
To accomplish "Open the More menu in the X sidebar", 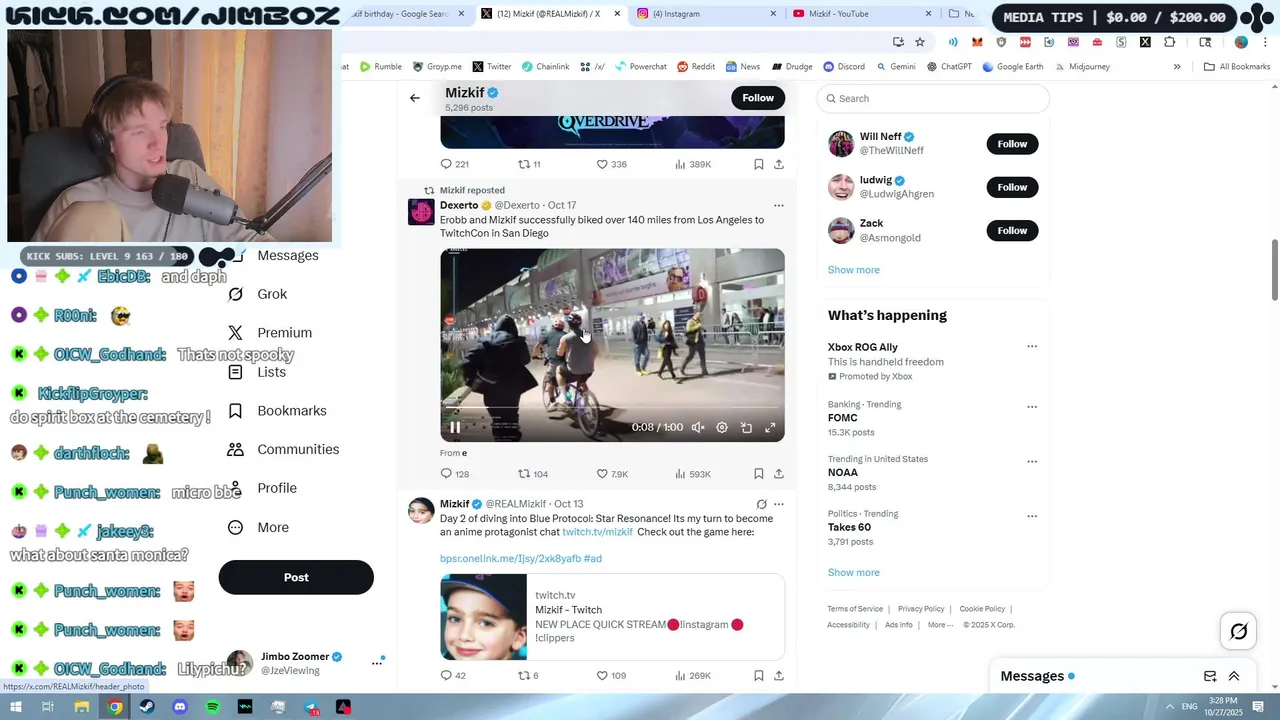I will pos(258,527).
